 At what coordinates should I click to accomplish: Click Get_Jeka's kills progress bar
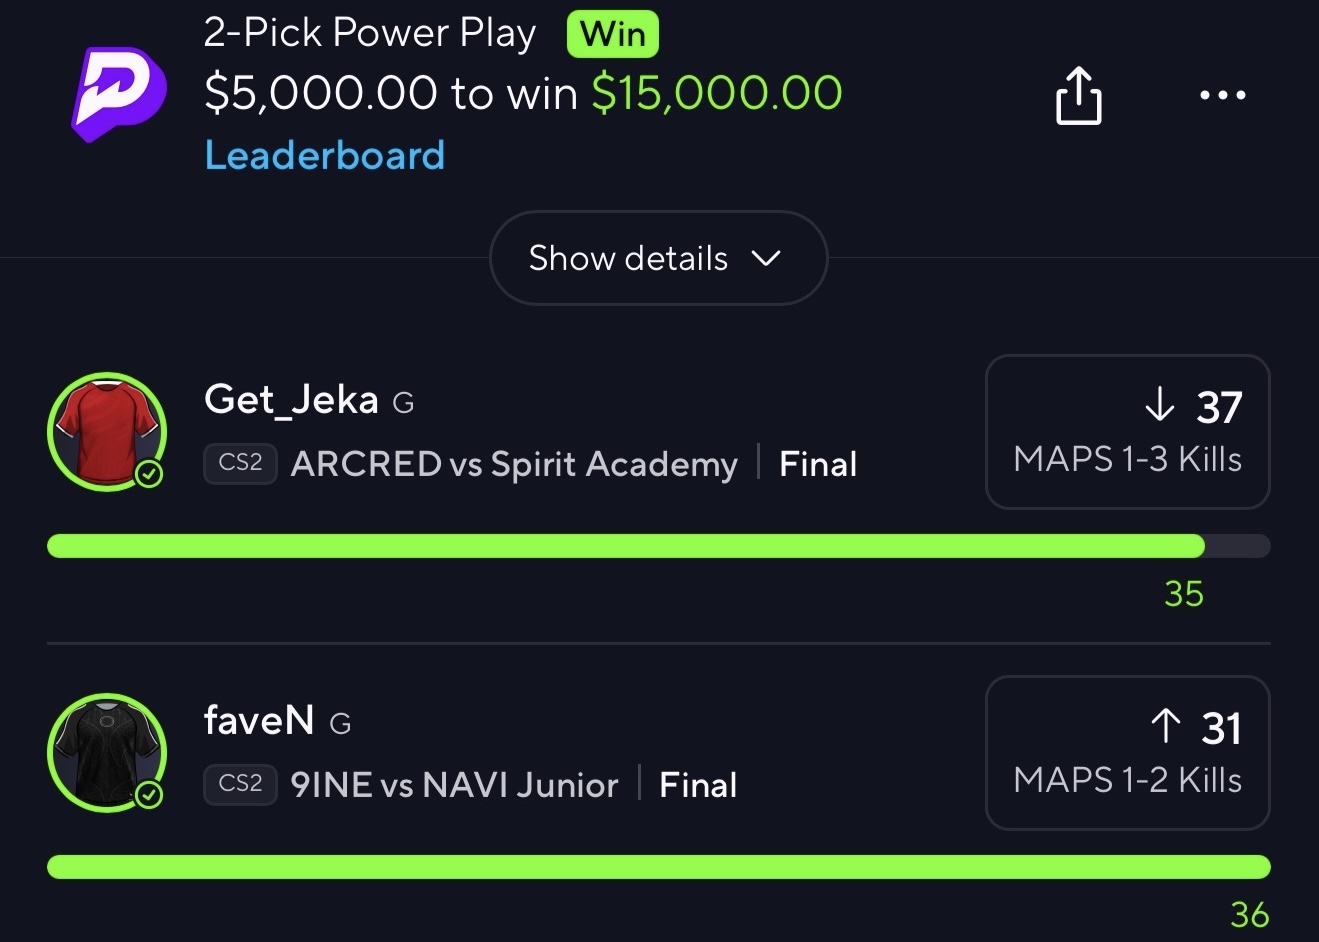coord(658,546)
